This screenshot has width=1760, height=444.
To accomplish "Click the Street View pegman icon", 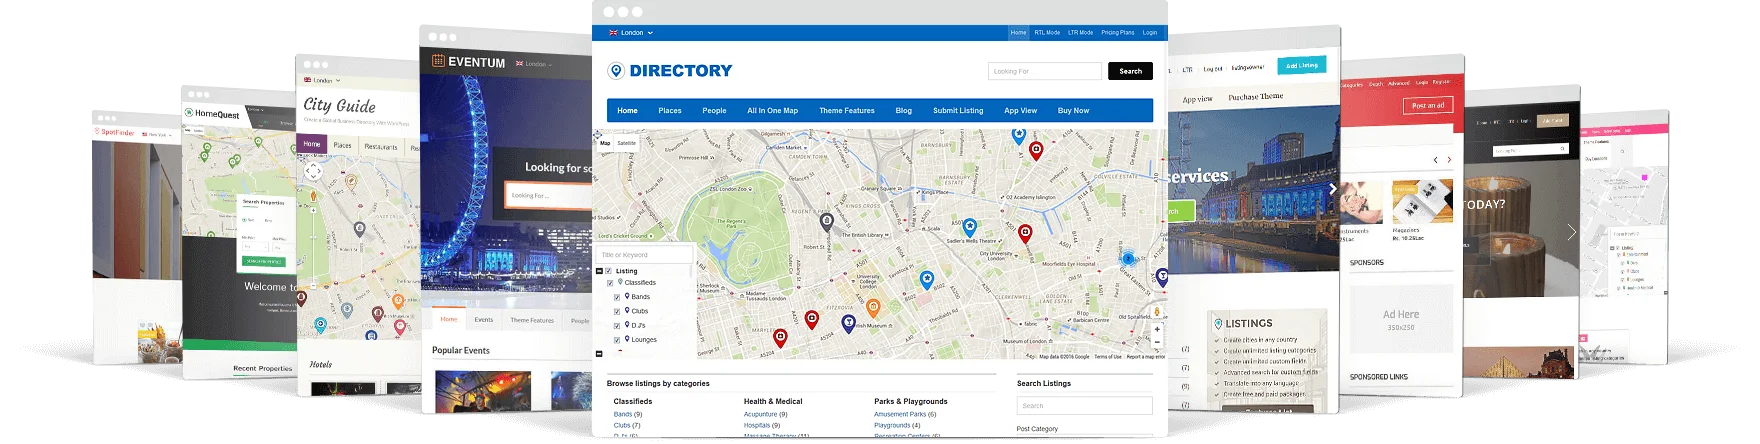I will [1157, 310].
